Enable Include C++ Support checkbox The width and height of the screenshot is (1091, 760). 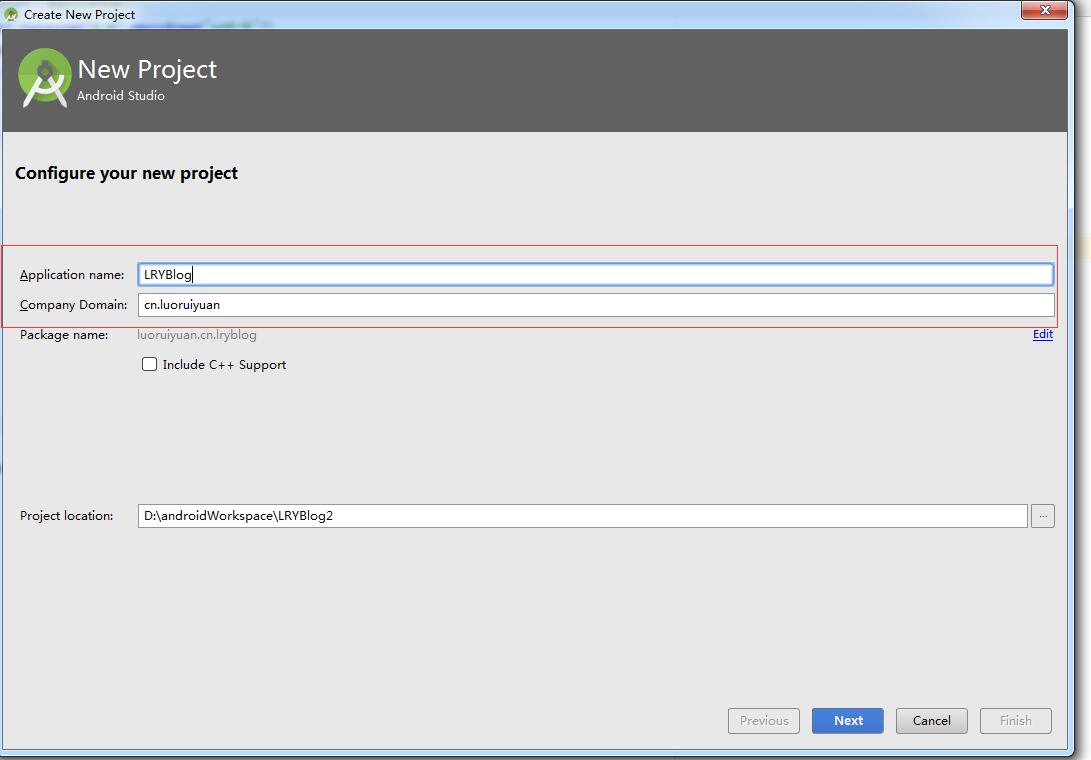tap(150, 364)
